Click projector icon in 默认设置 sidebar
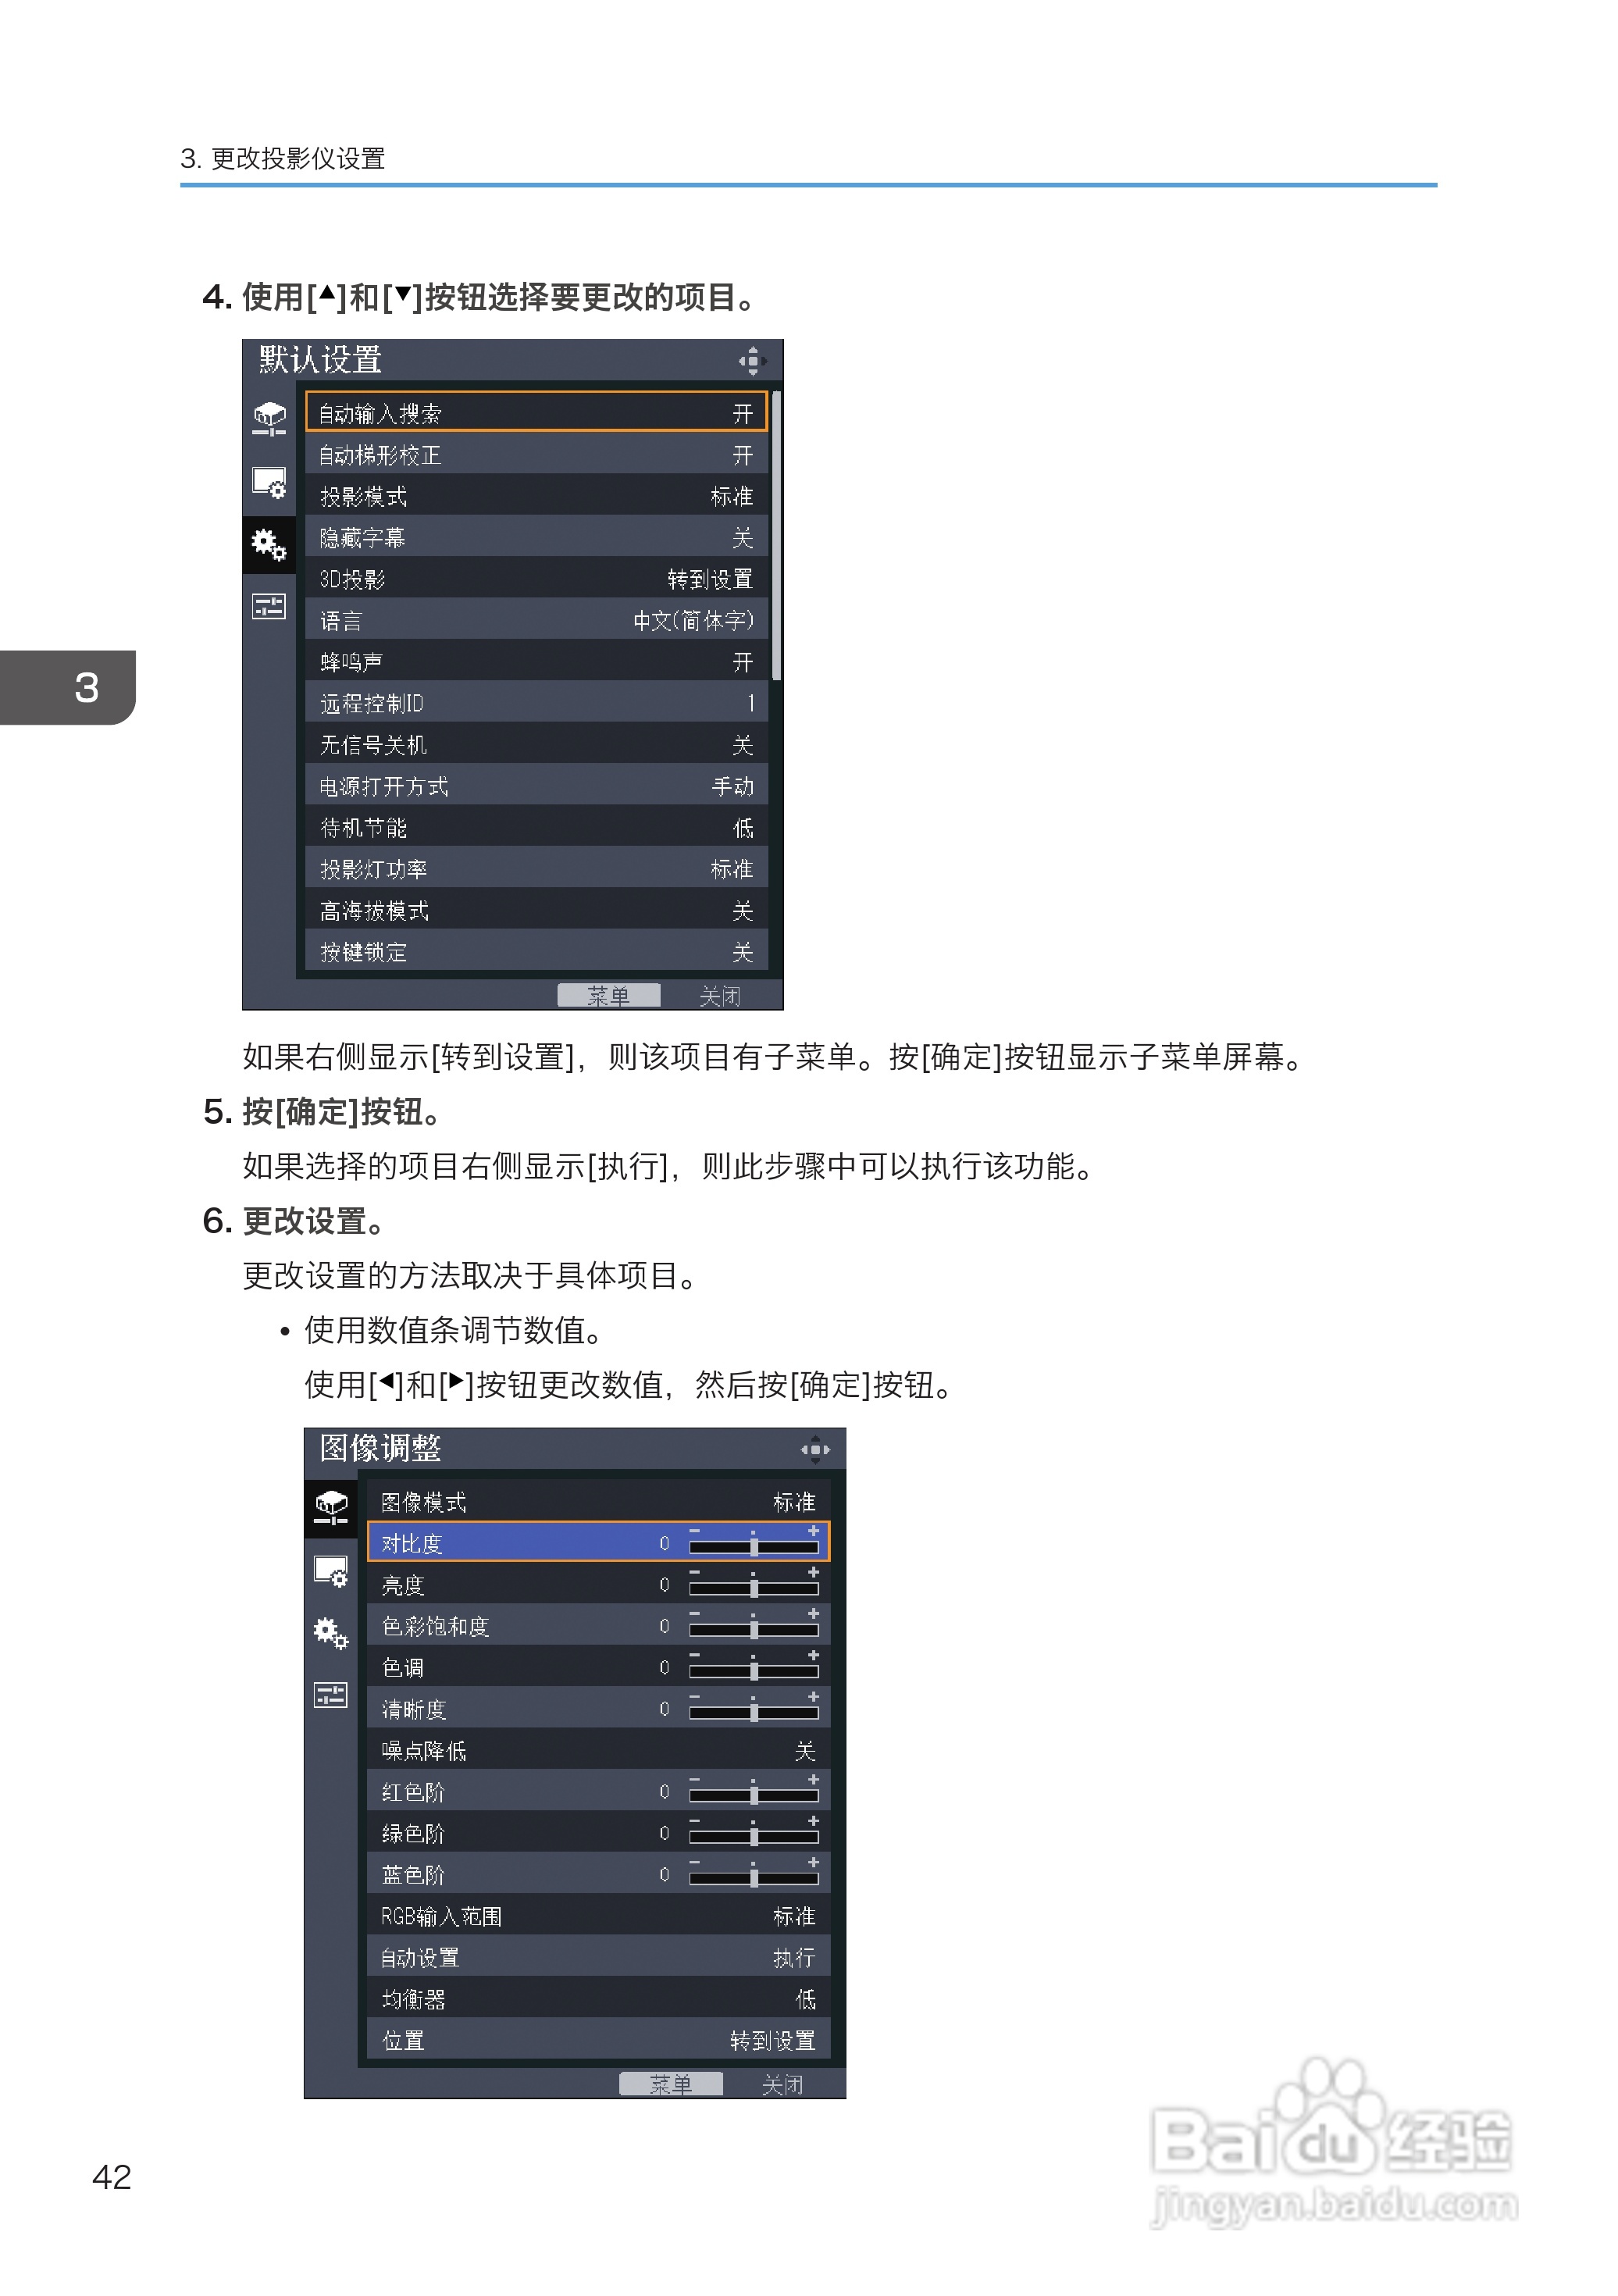This screenshot has height=2296, width=1618. pos(269,418)
